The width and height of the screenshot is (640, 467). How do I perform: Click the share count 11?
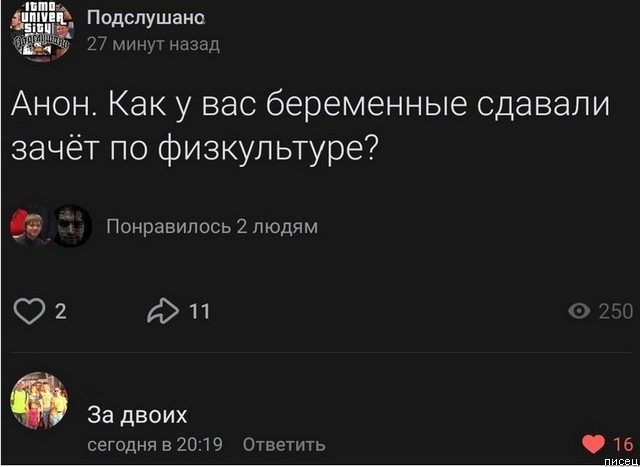tap(199, 312)
